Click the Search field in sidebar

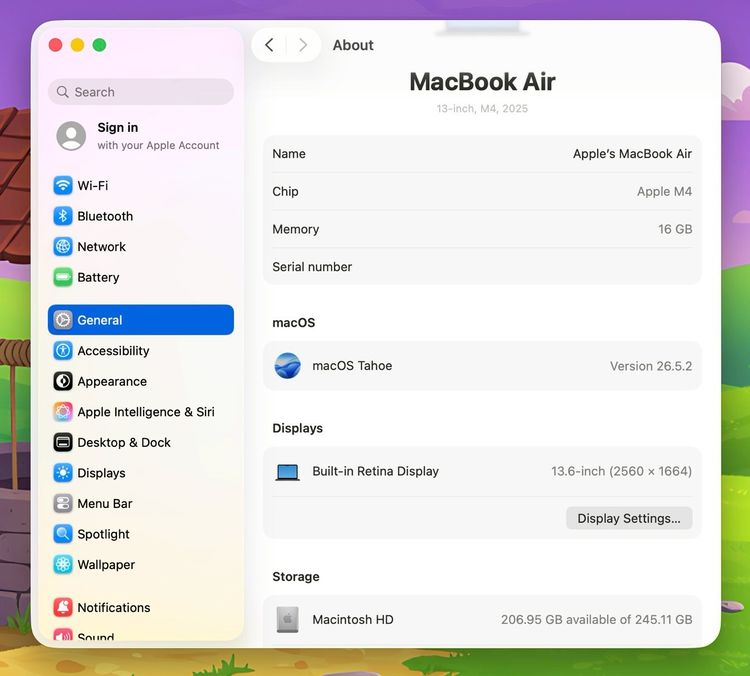[141, 92]
